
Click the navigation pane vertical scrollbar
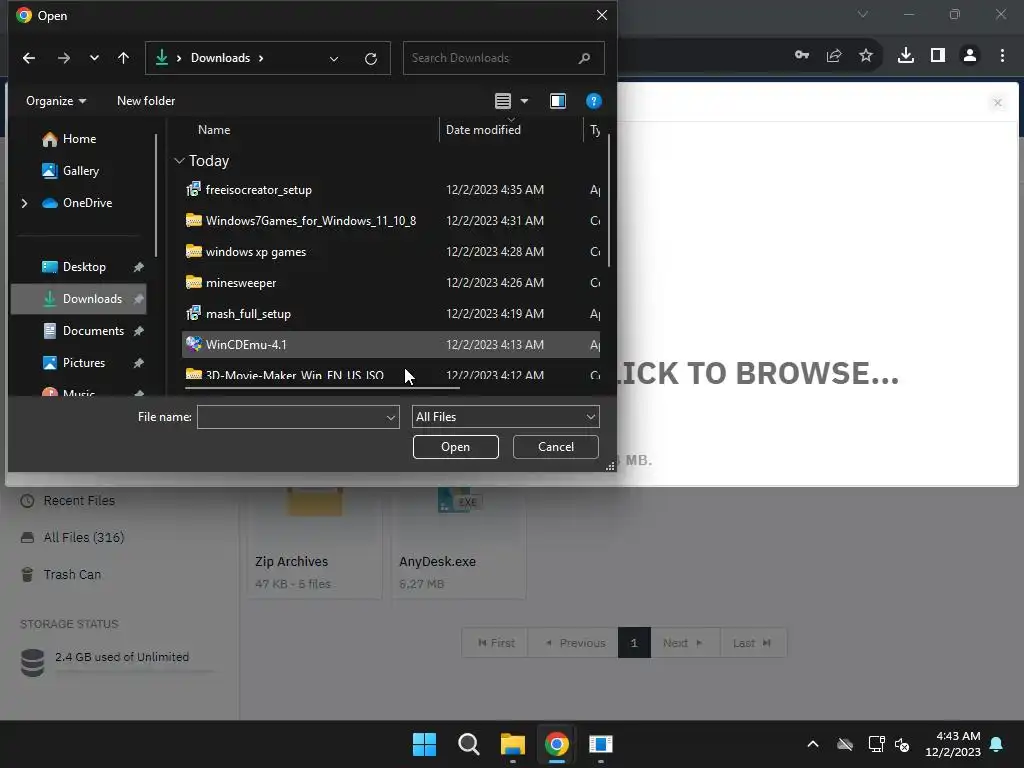156,195
